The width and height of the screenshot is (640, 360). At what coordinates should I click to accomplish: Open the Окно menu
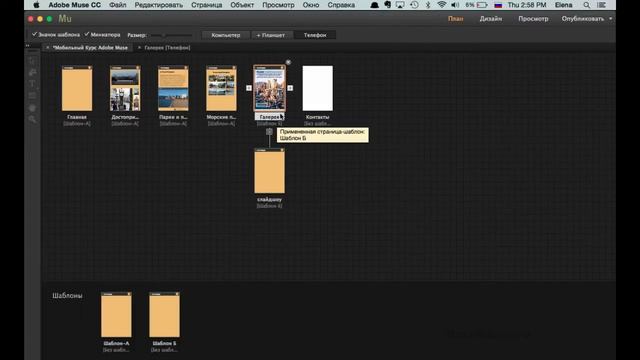click(x=311, y=5)
